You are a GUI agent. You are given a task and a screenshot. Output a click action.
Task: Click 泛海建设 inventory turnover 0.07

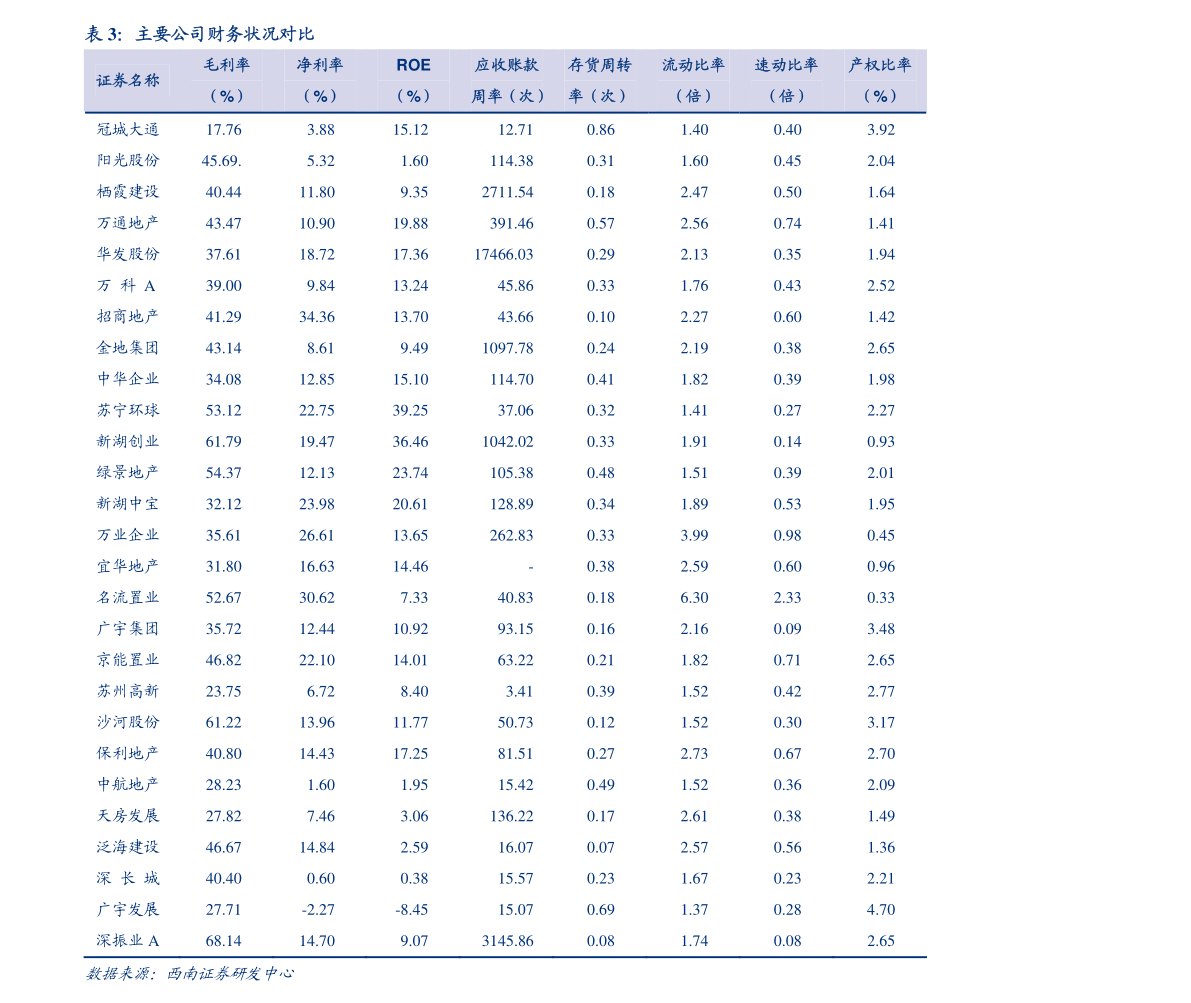(601, 847)
